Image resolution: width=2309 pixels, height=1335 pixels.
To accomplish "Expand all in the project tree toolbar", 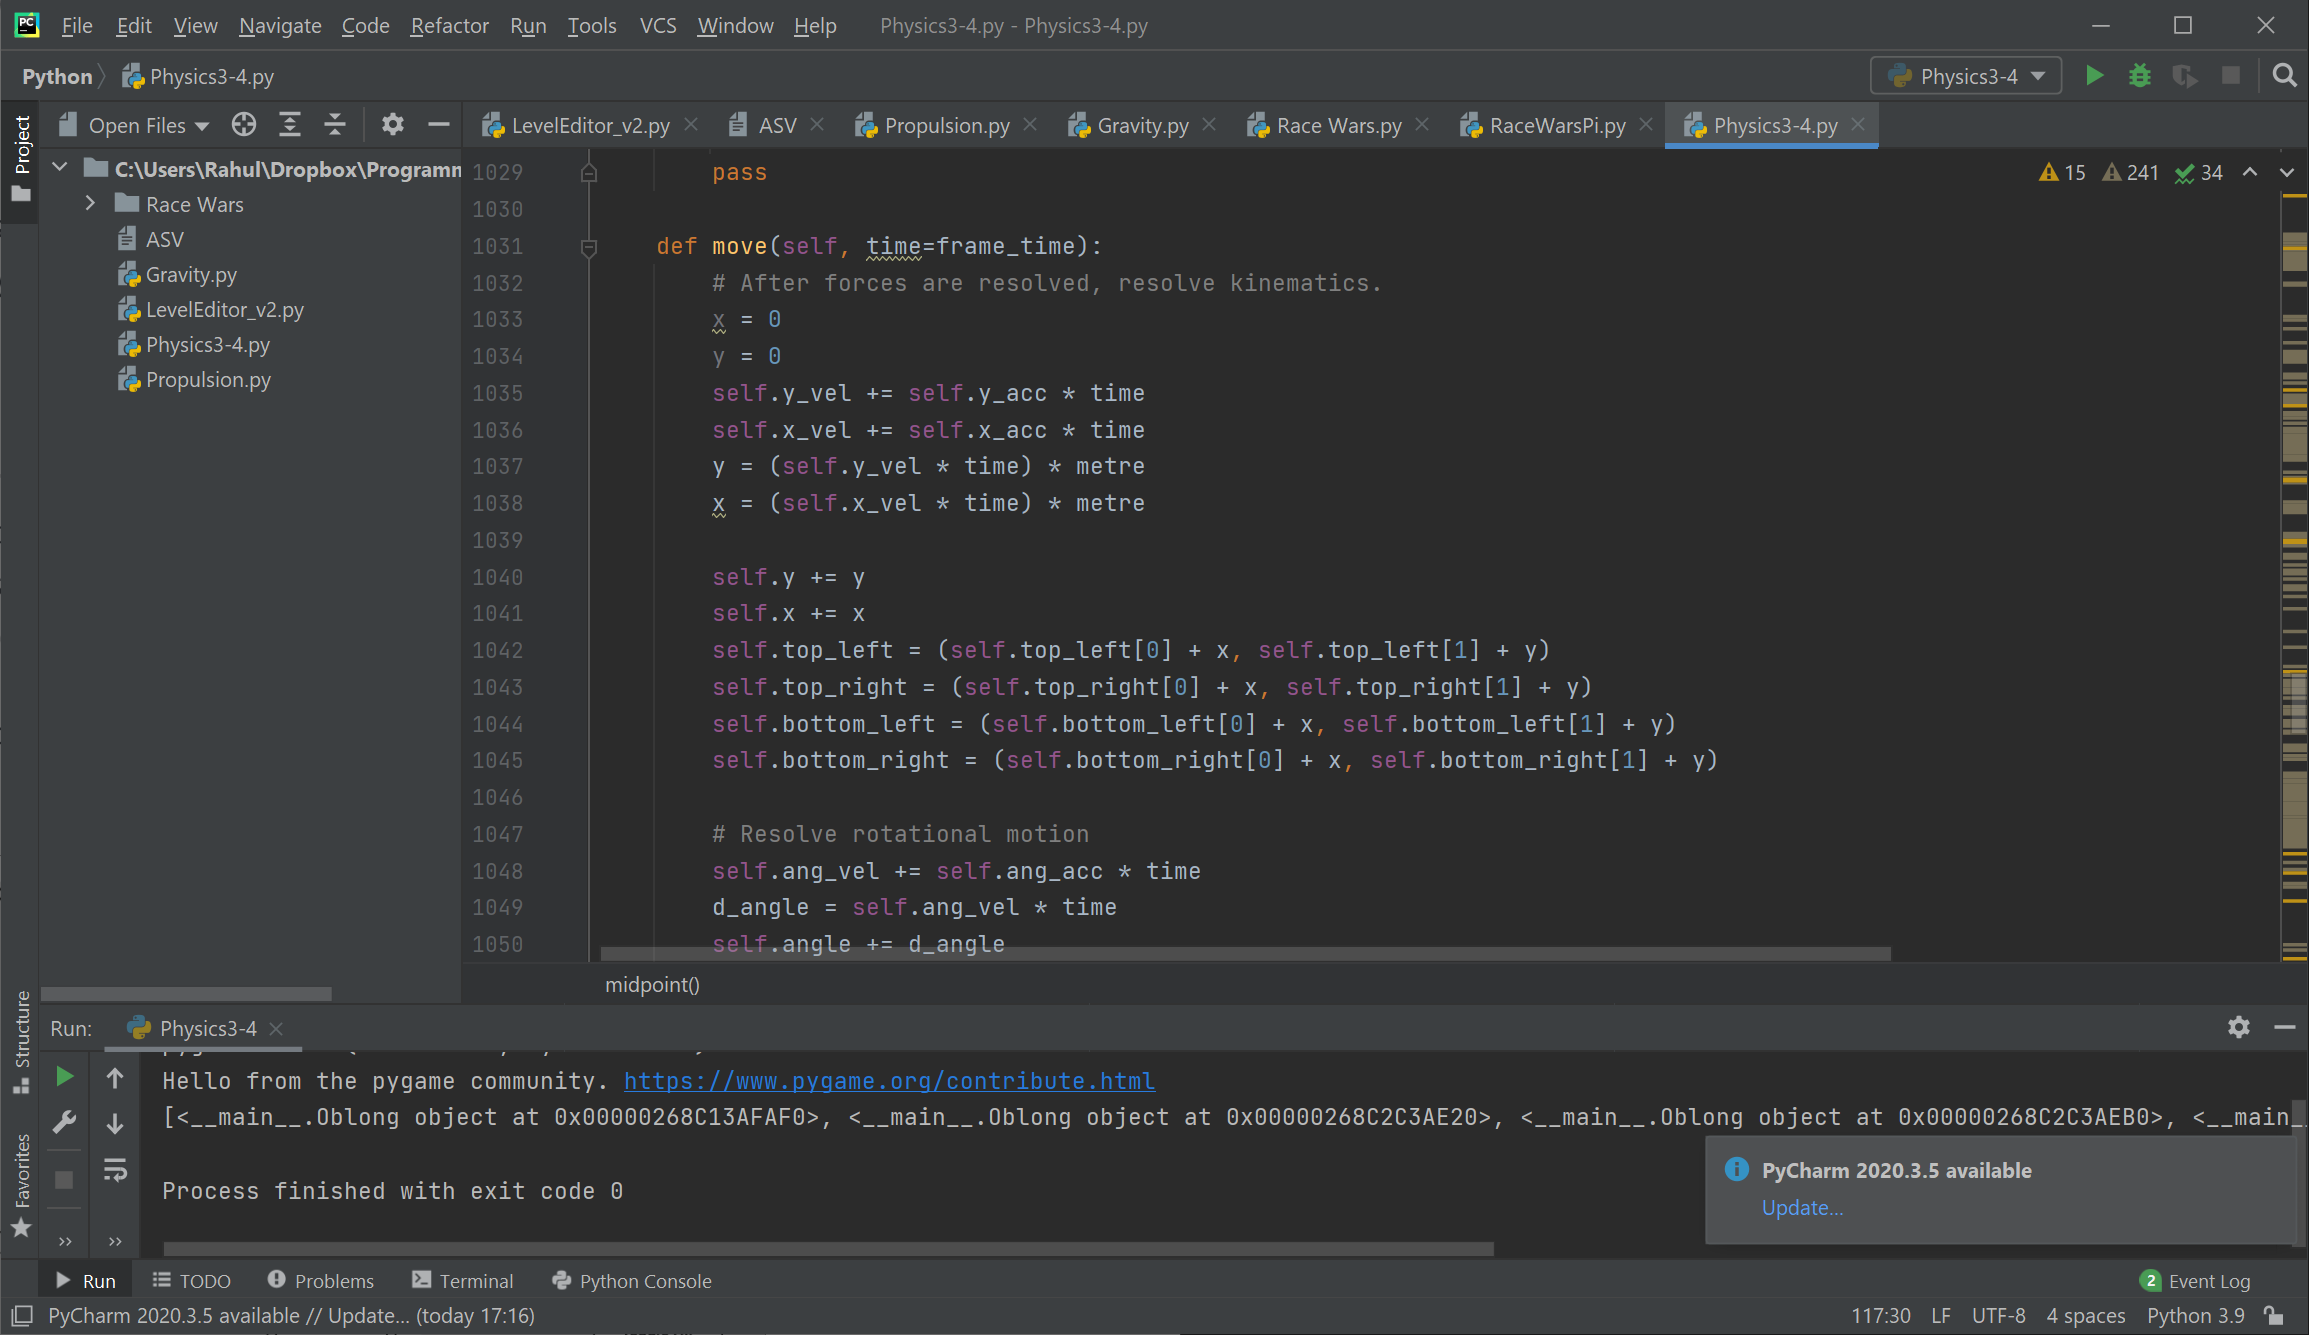I will (289, 125).
